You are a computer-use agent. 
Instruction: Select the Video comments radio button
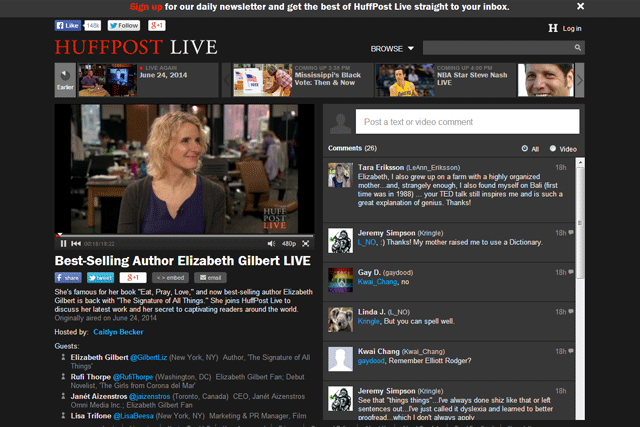[553, 149]
